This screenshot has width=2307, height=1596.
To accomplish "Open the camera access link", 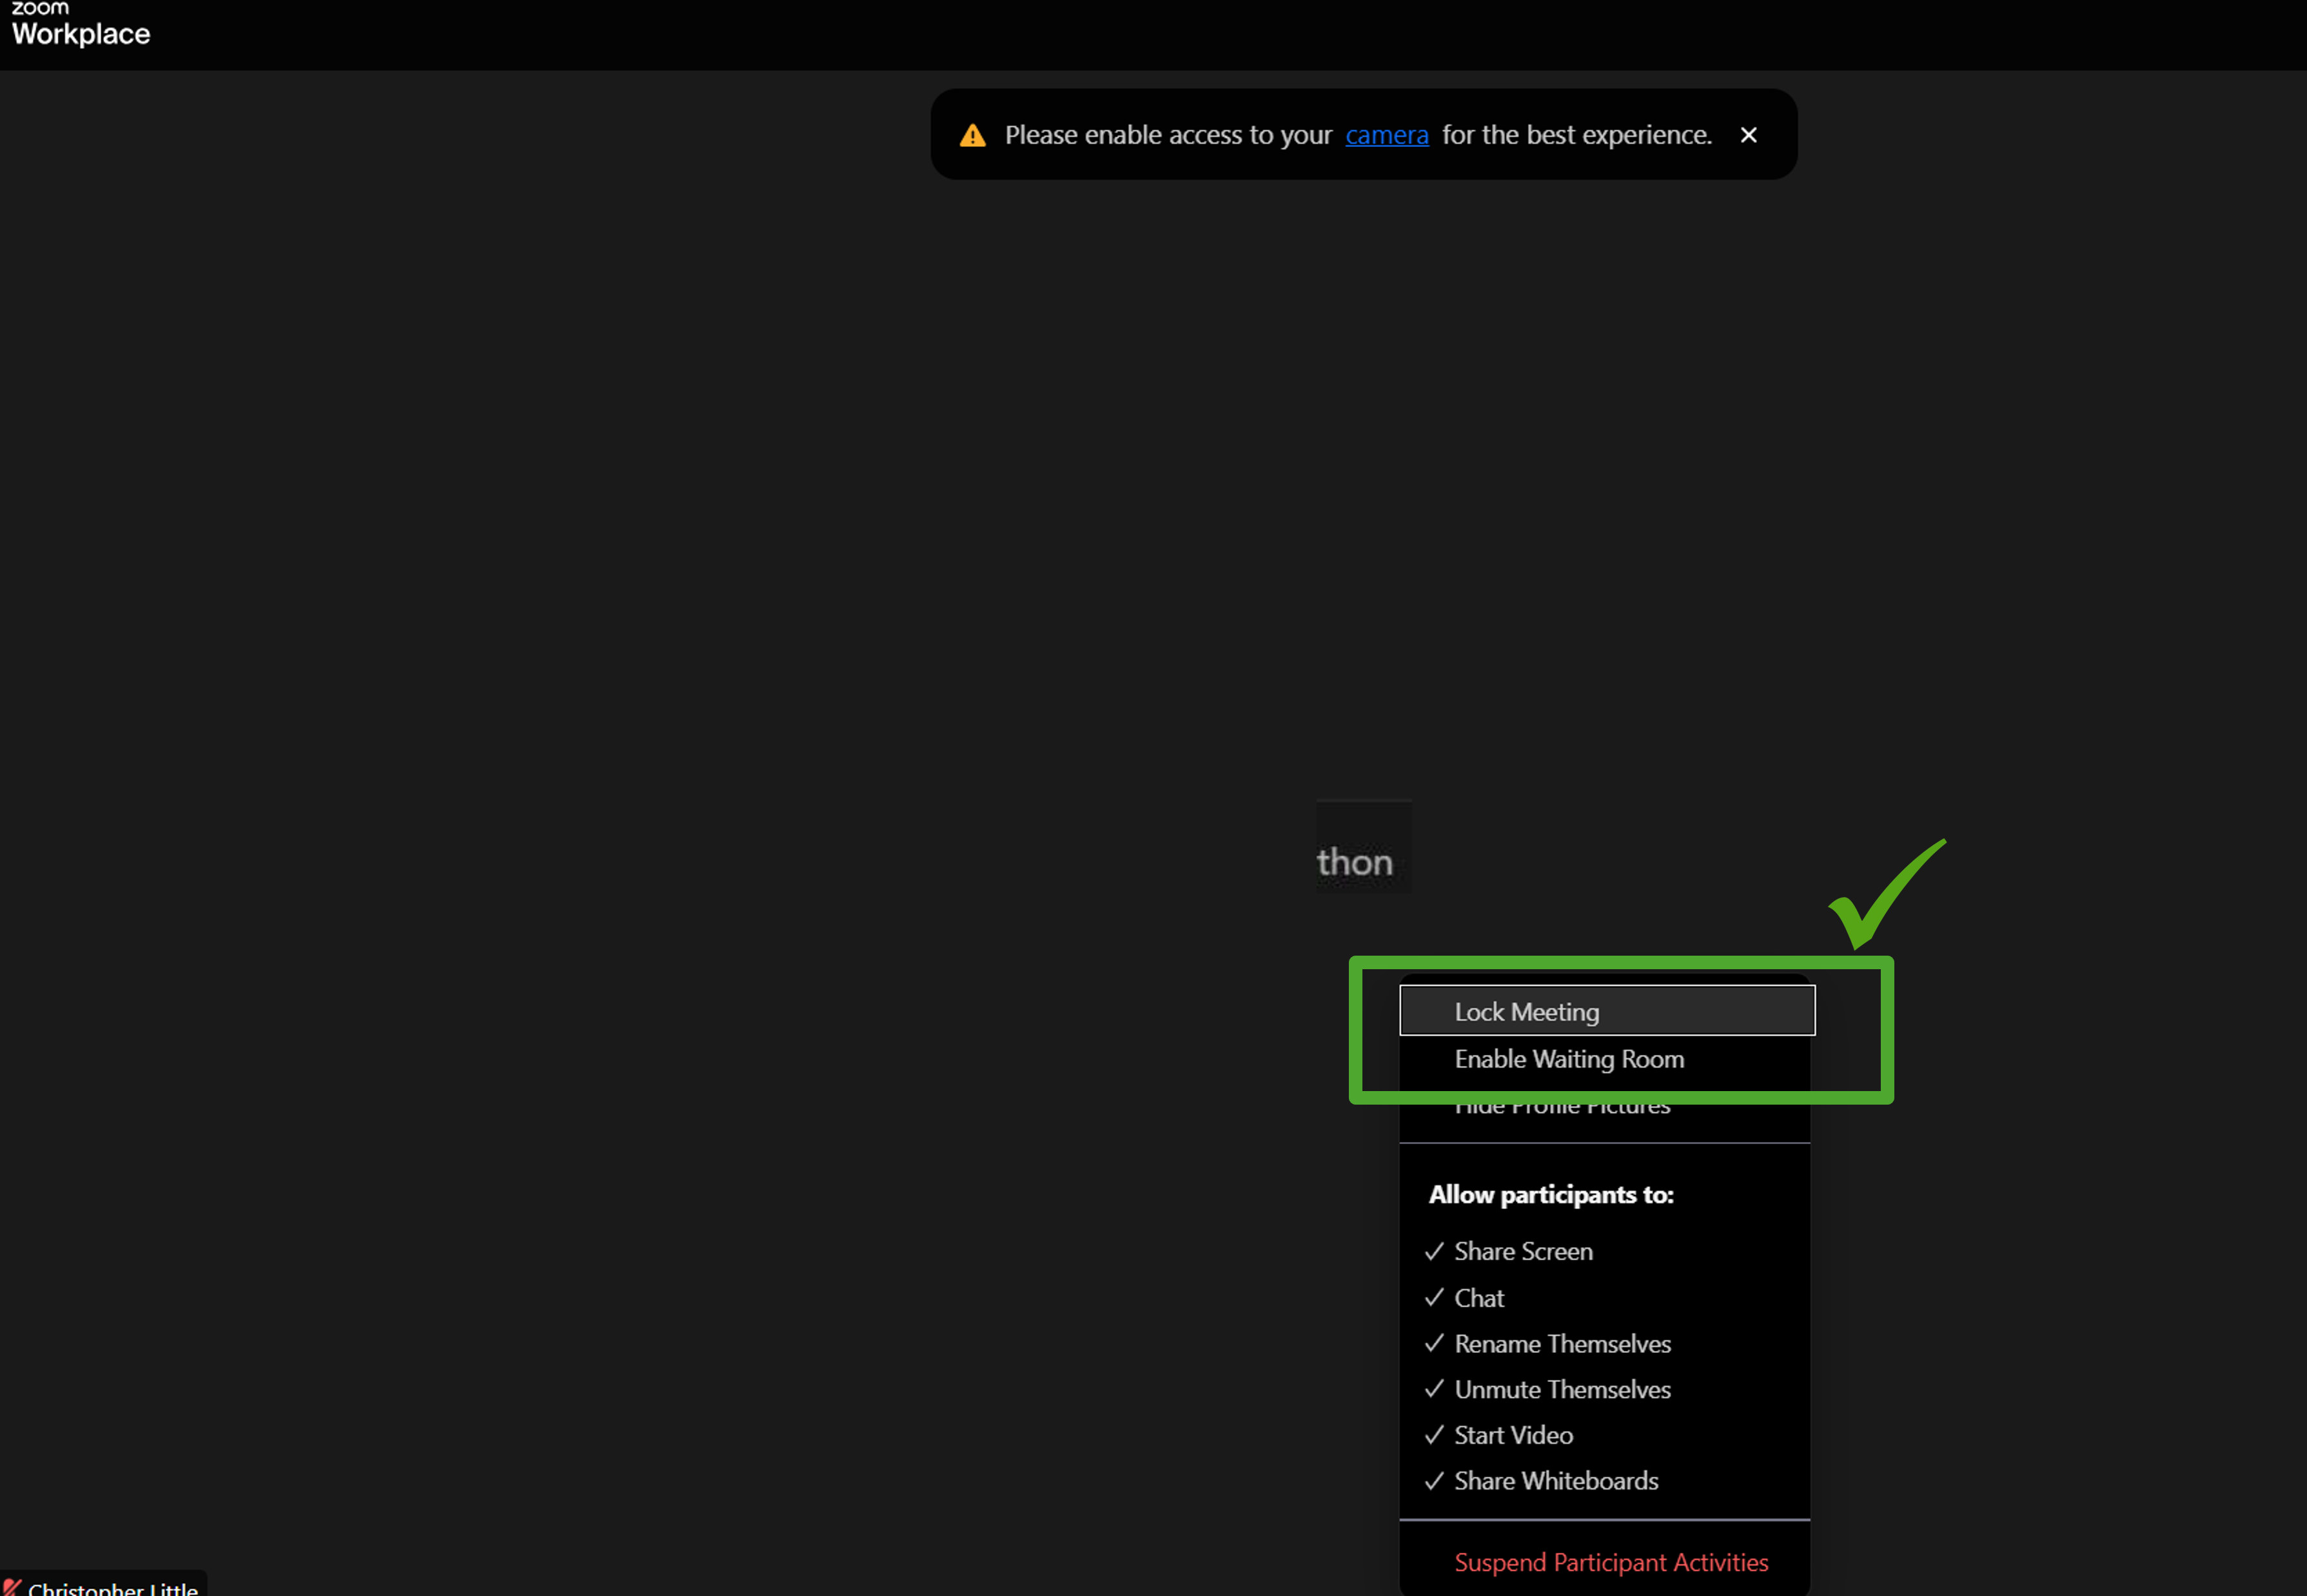I will 1386,135.
